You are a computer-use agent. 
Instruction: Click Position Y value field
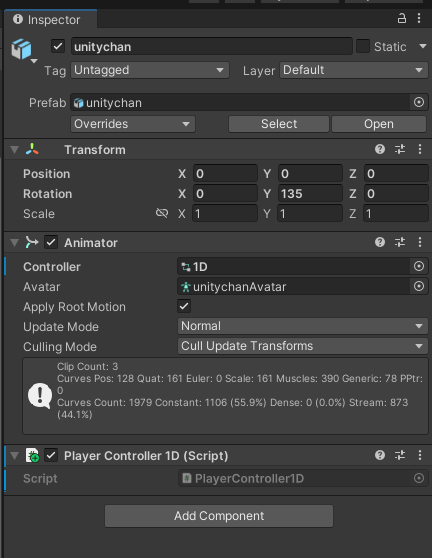310,174
